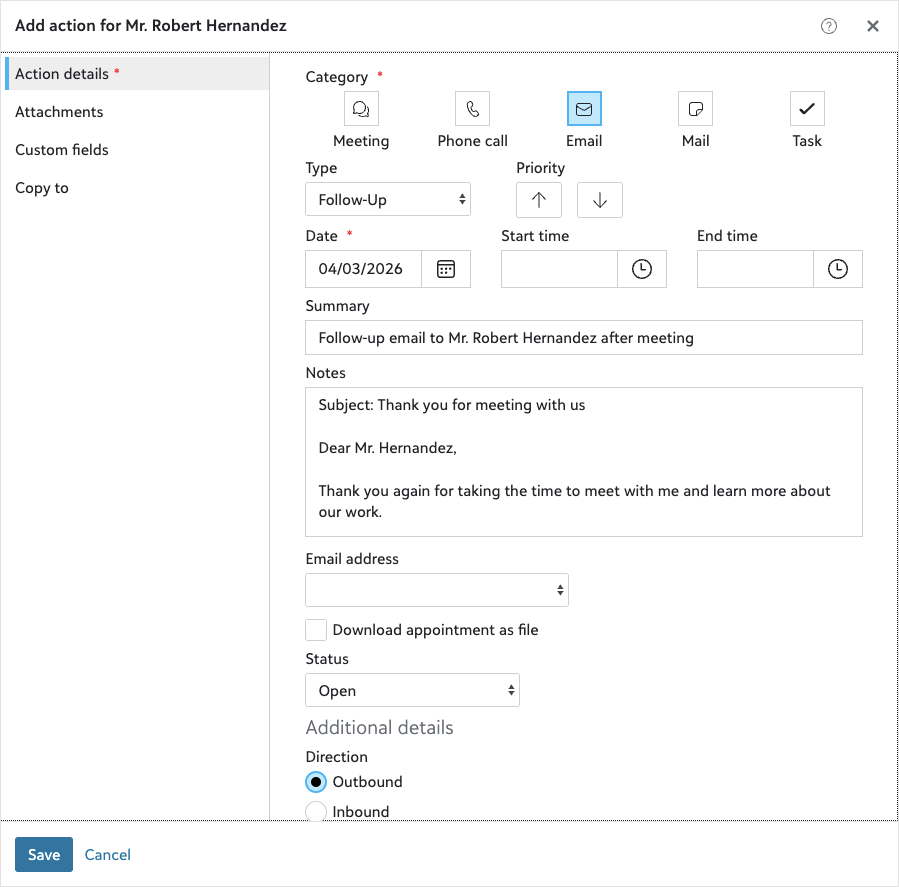Viewport: 899px width, 887px height.
Task: Expand the Email address dropdown
Action: tap(437, 590)
